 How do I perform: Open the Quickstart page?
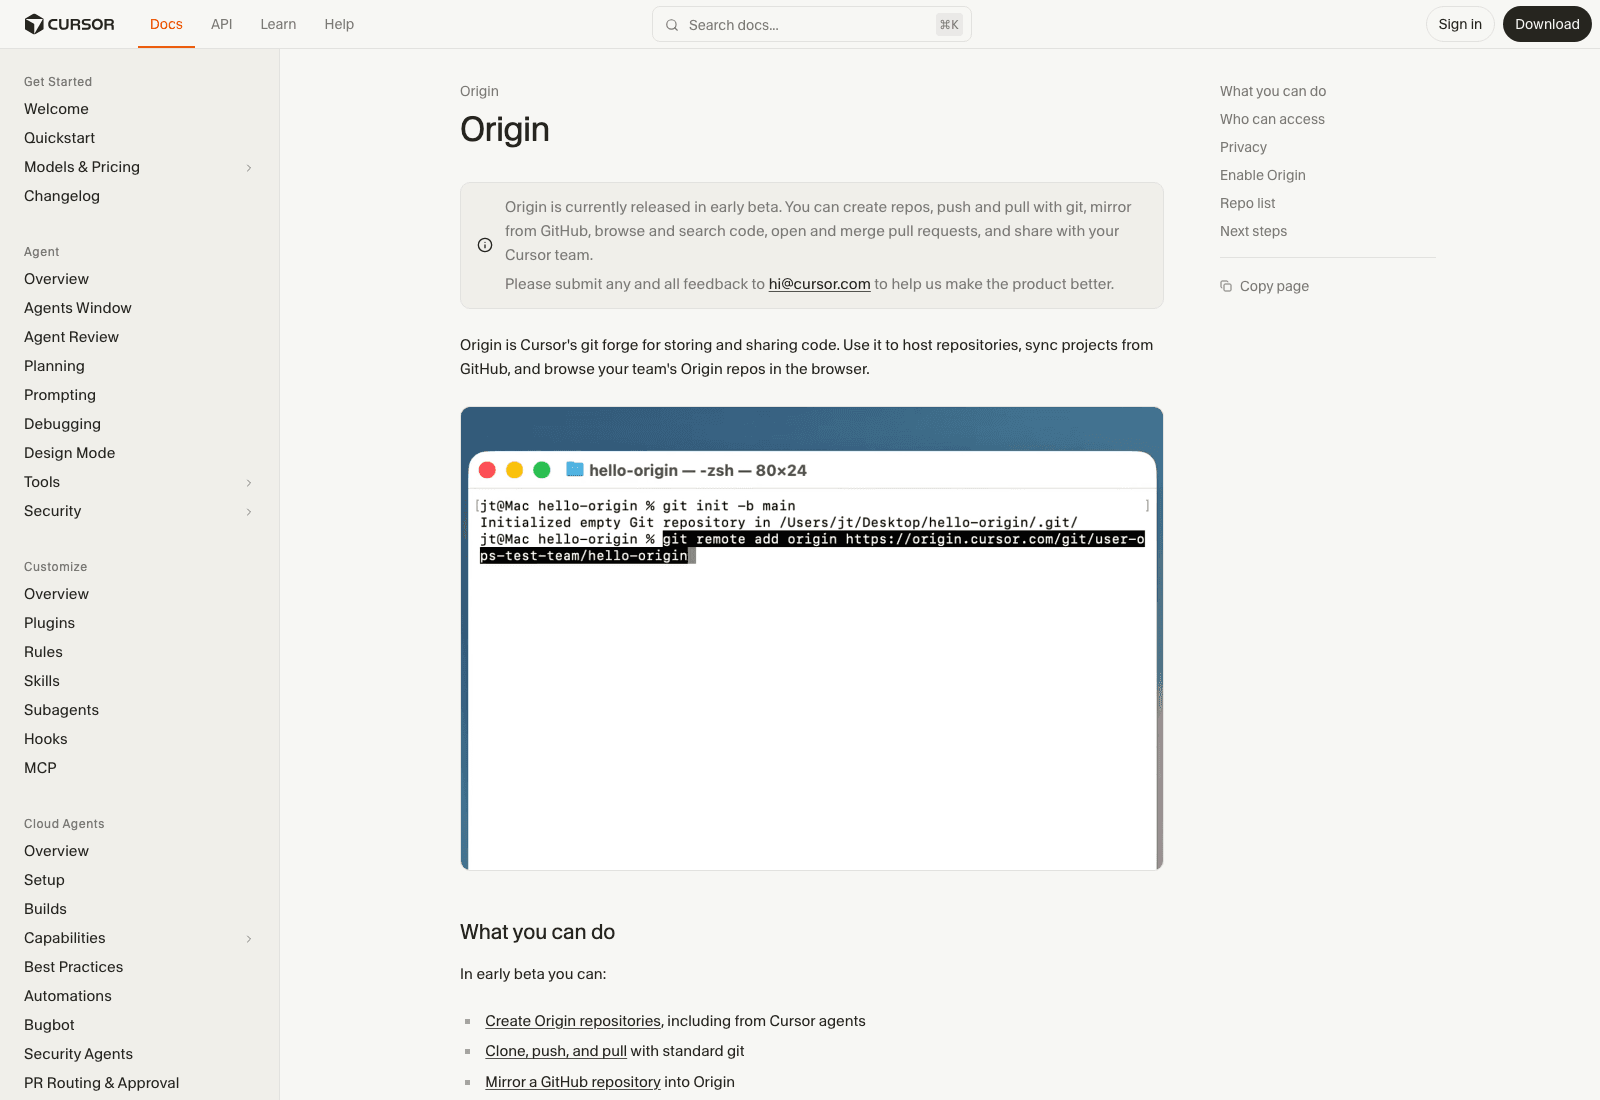click(60, 138)
